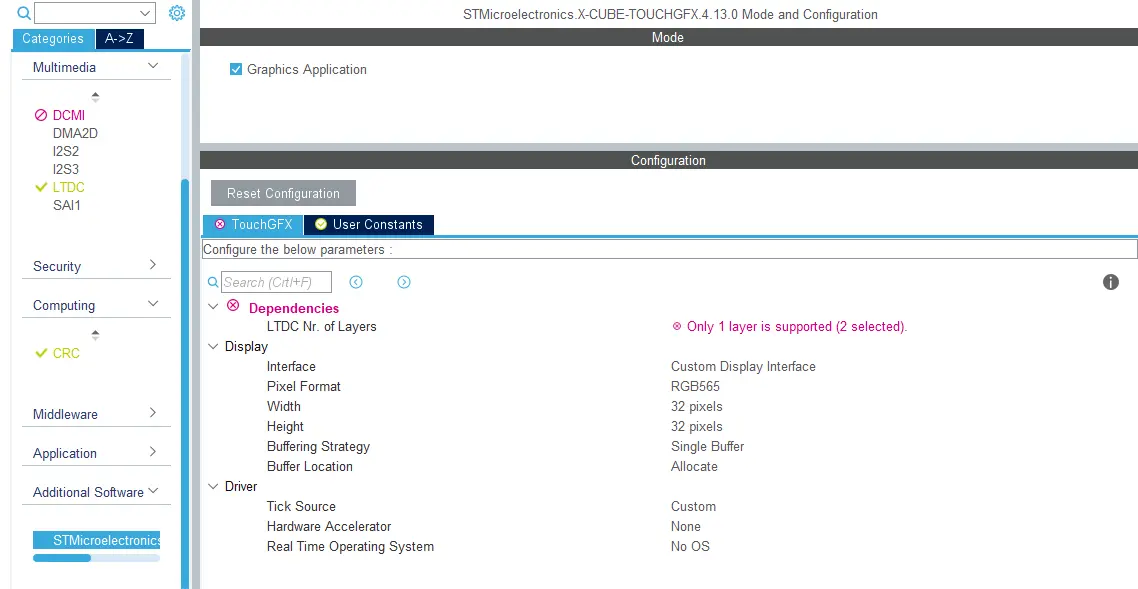The height and width of the screenshot is (589, 1138).
Task: Click the Buffering Strategy label
Action: pyautogui.click(x=318, y=447)
